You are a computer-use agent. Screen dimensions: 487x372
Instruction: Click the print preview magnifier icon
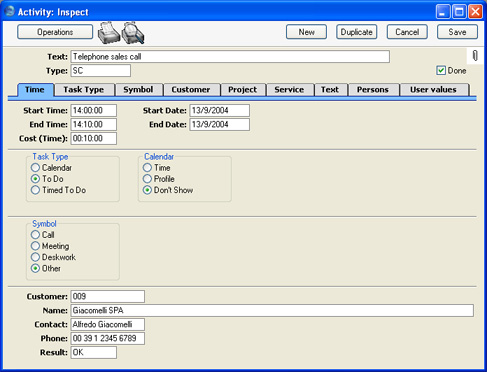[x=133, y=33]
